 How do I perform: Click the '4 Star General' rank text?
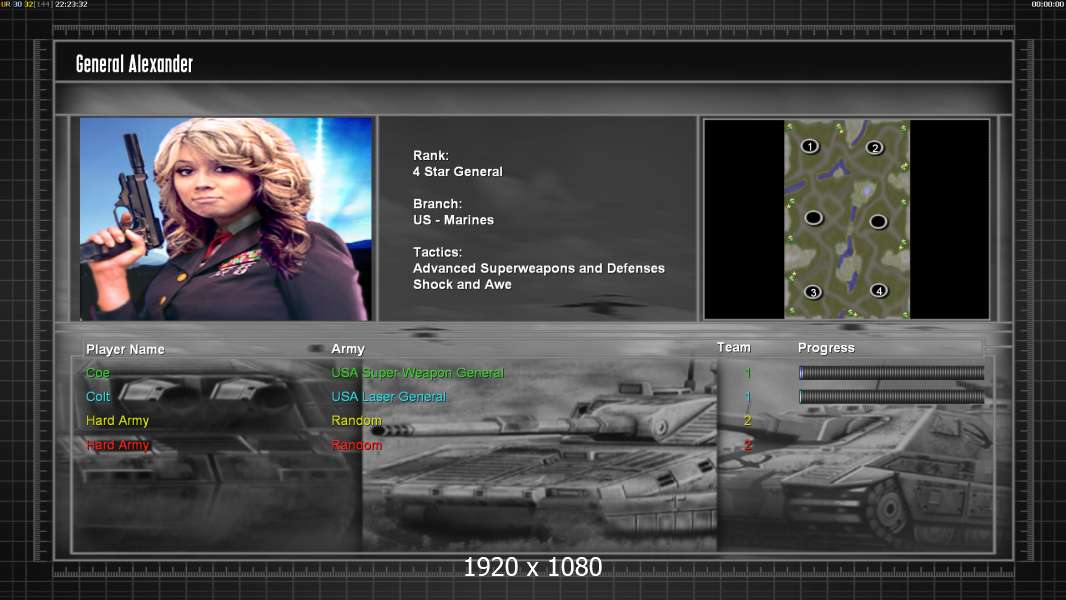click(x=458, y=172)
